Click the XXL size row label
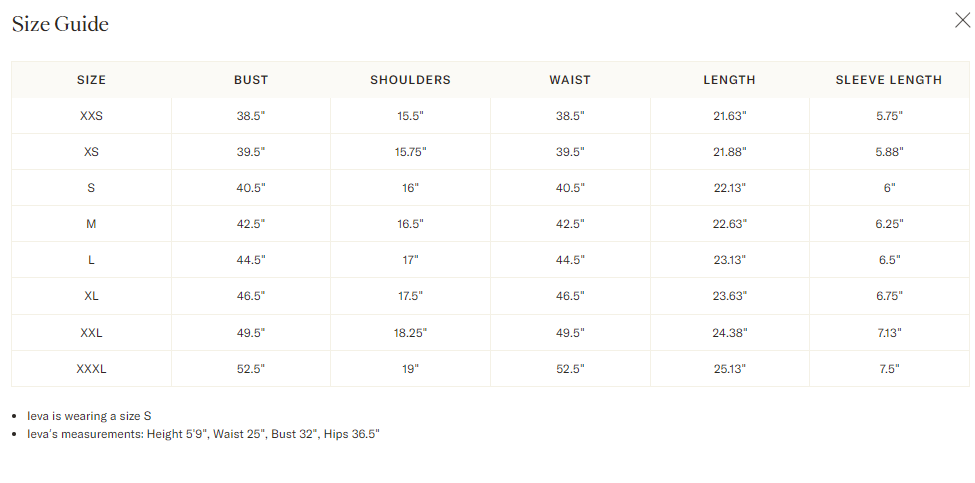 click(91, 332)
